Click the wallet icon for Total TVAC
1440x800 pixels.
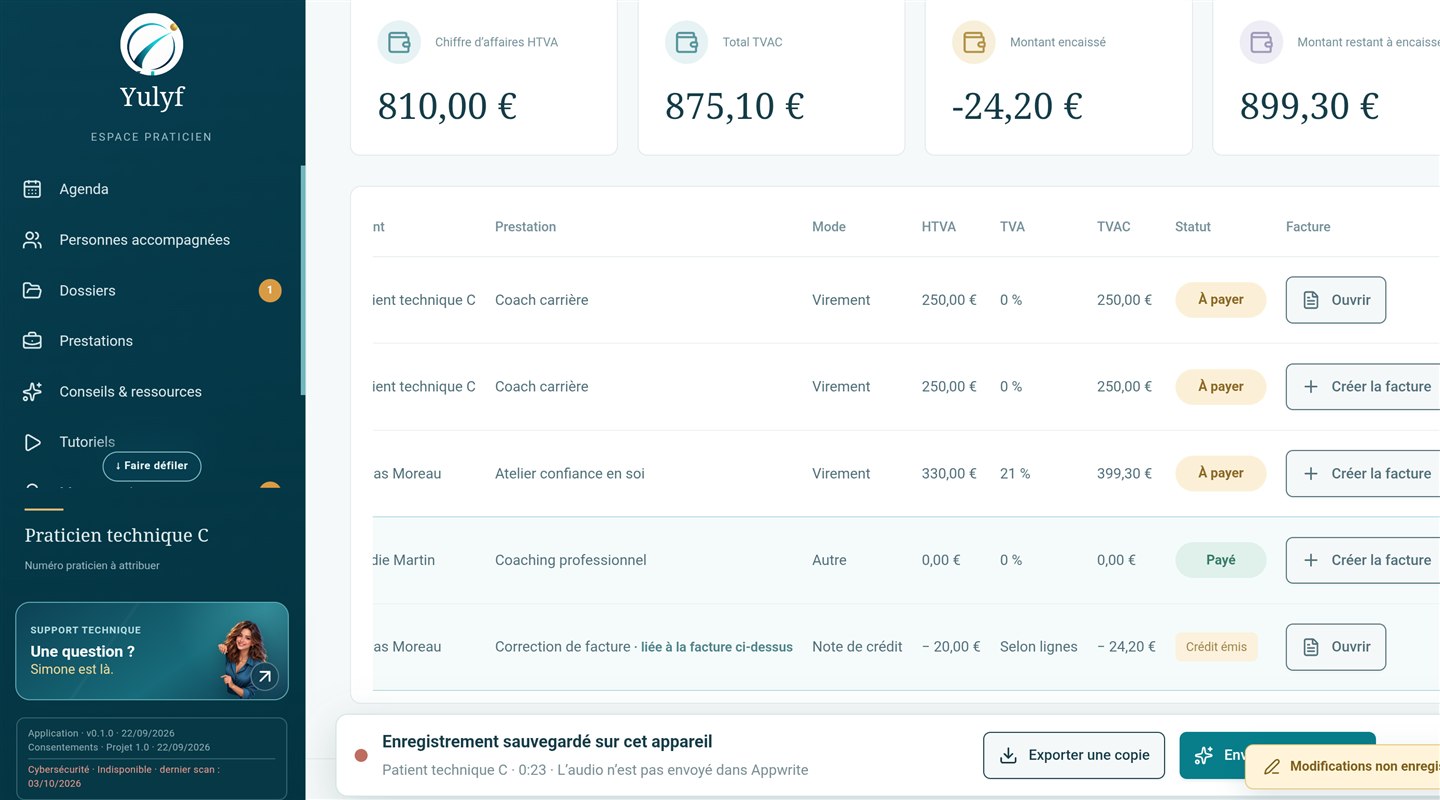(686, 42)
